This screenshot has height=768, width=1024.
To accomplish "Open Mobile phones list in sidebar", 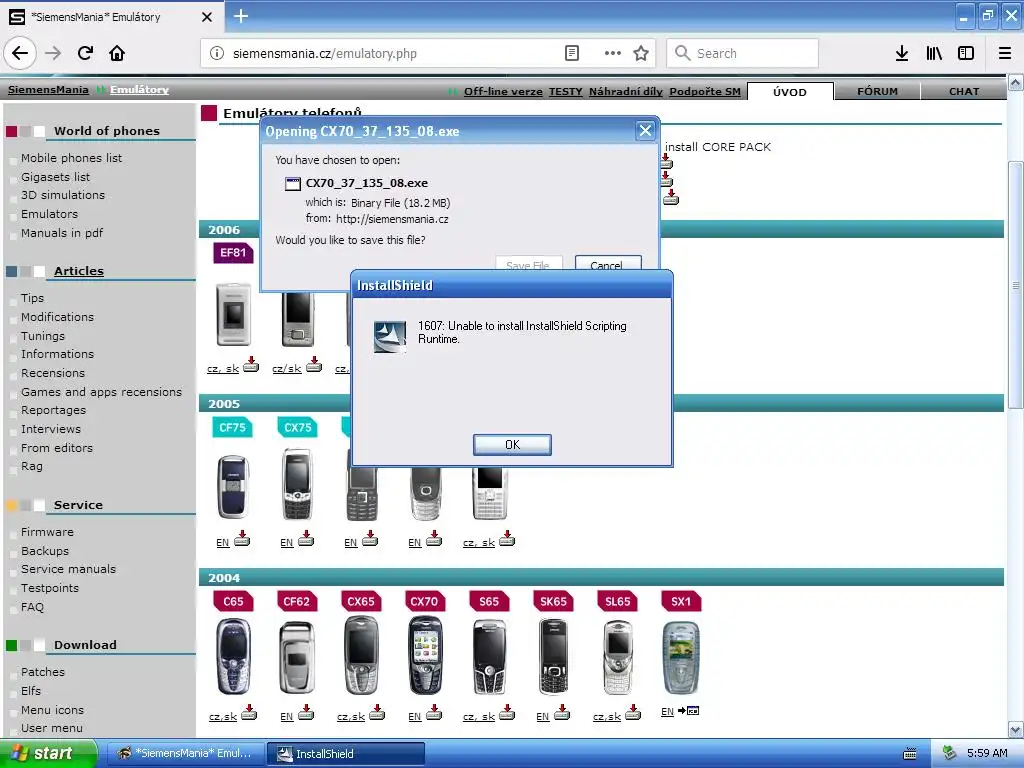I will (x=71, y=158).
